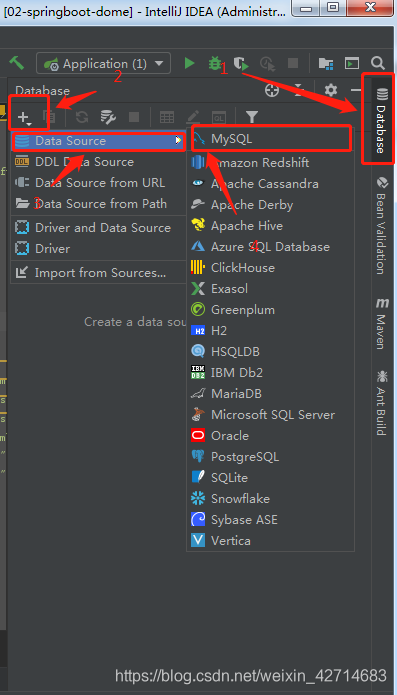
Task: Select MariaDB data source
Action: pyautogui.click(x=271, y=394)
